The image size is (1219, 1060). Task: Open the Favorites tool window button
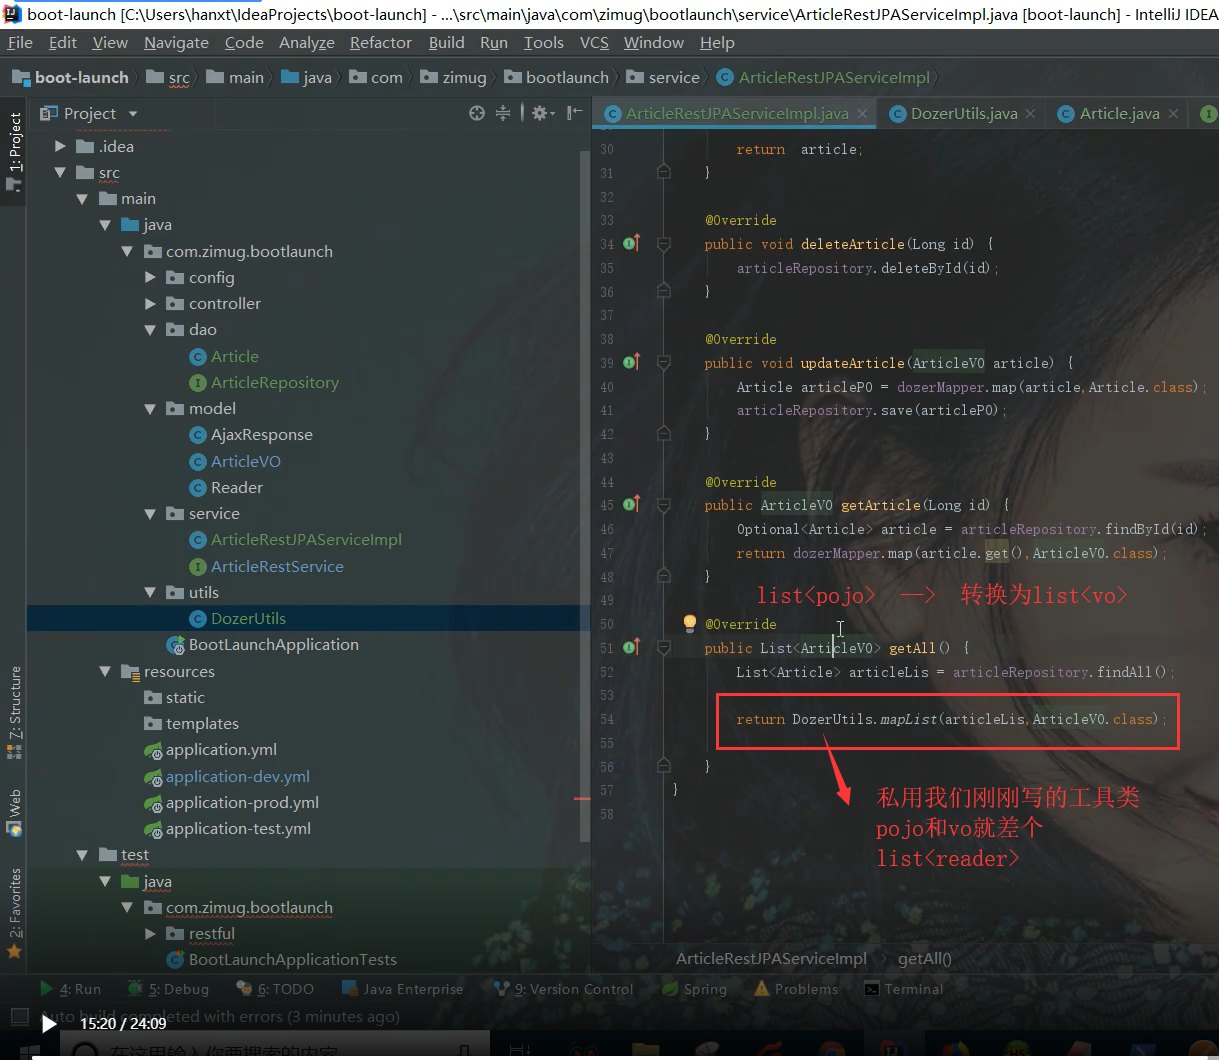tap(14, 912)
